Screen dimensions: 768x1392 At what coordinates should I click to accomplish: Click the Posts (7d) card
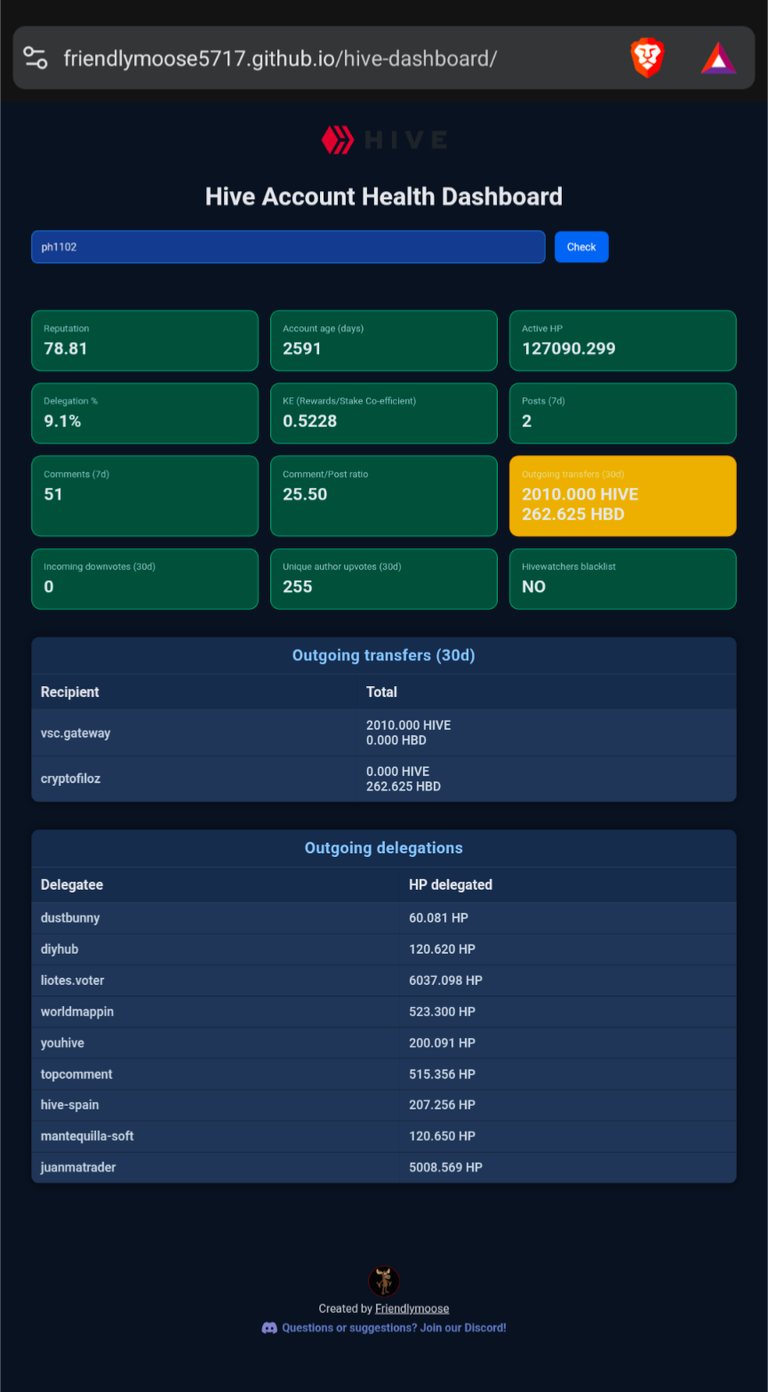coord(623,413)
